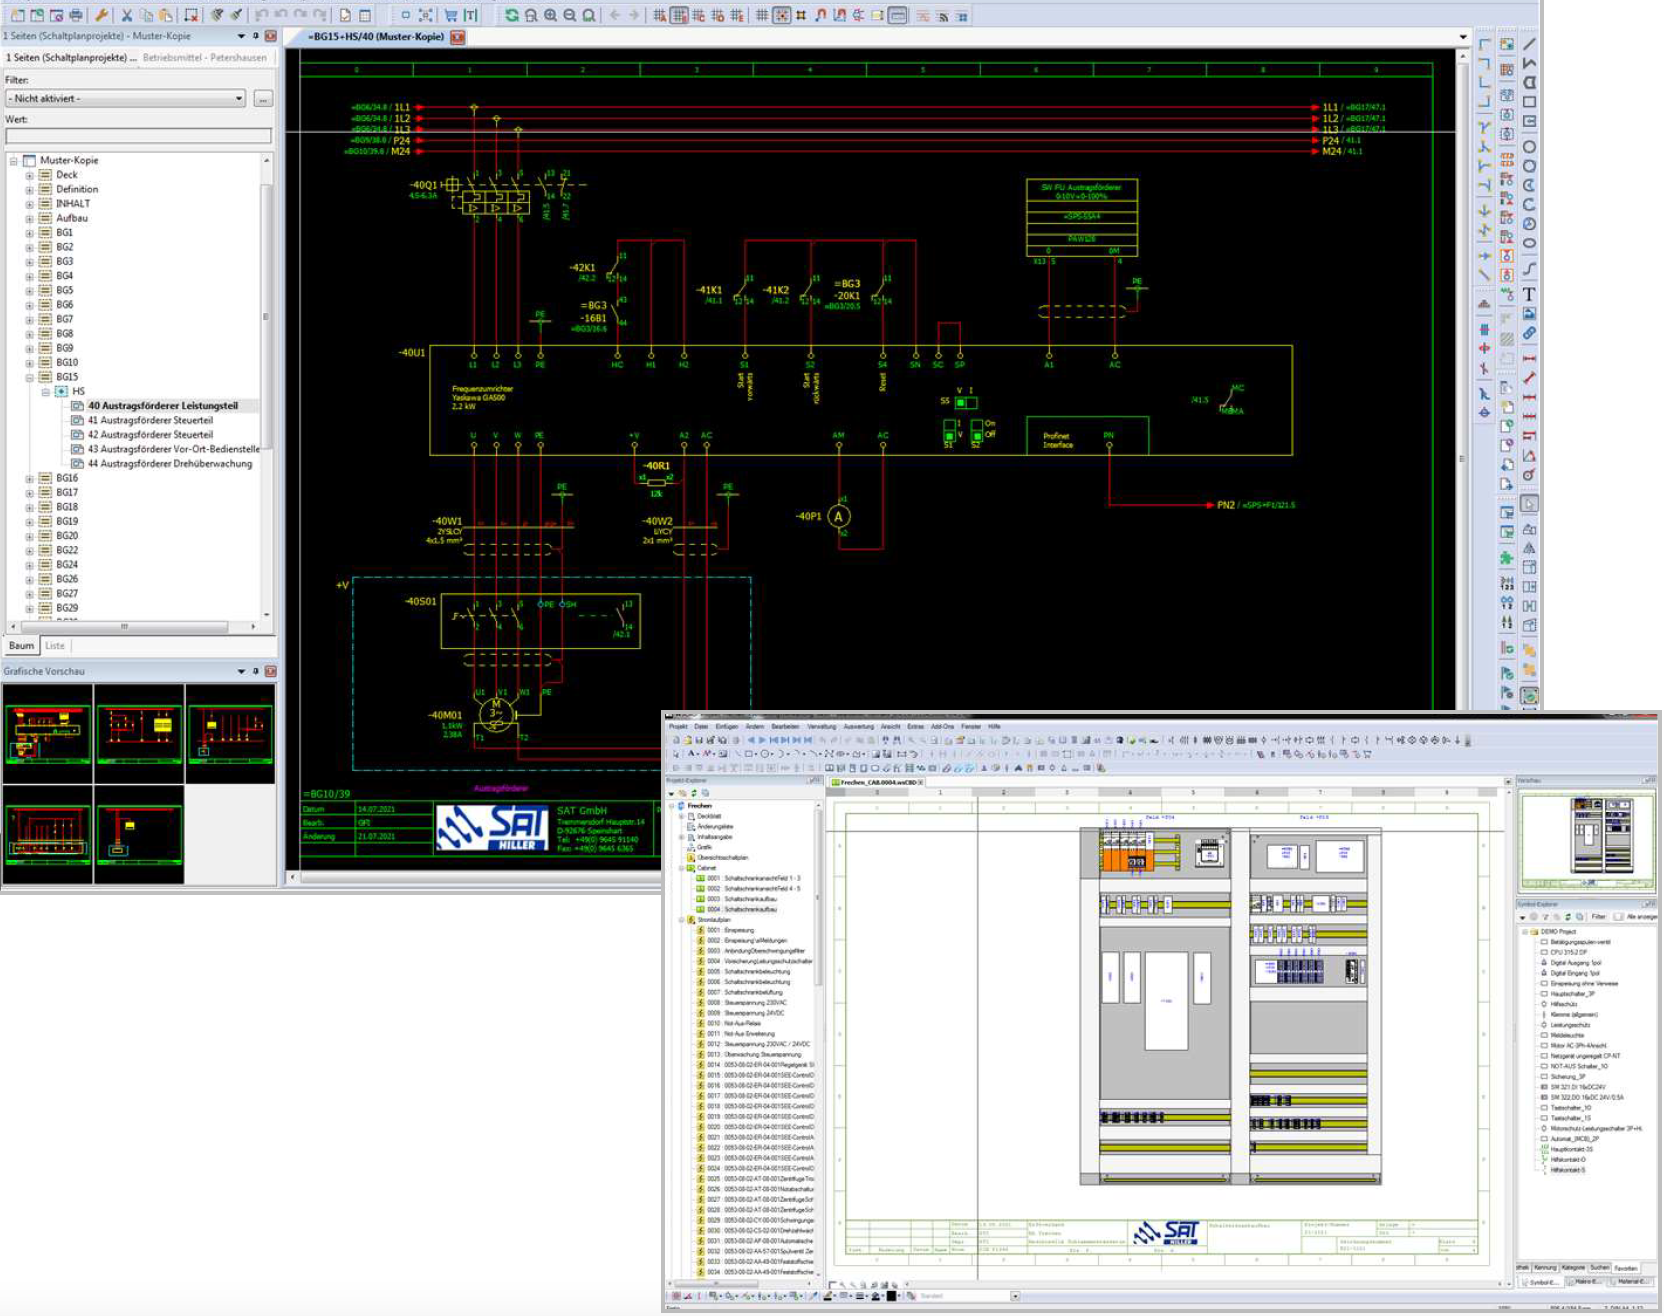Switch to the Baum tab
Image resolution: width=1664 pixels, height=1316 pixels.
21,646
